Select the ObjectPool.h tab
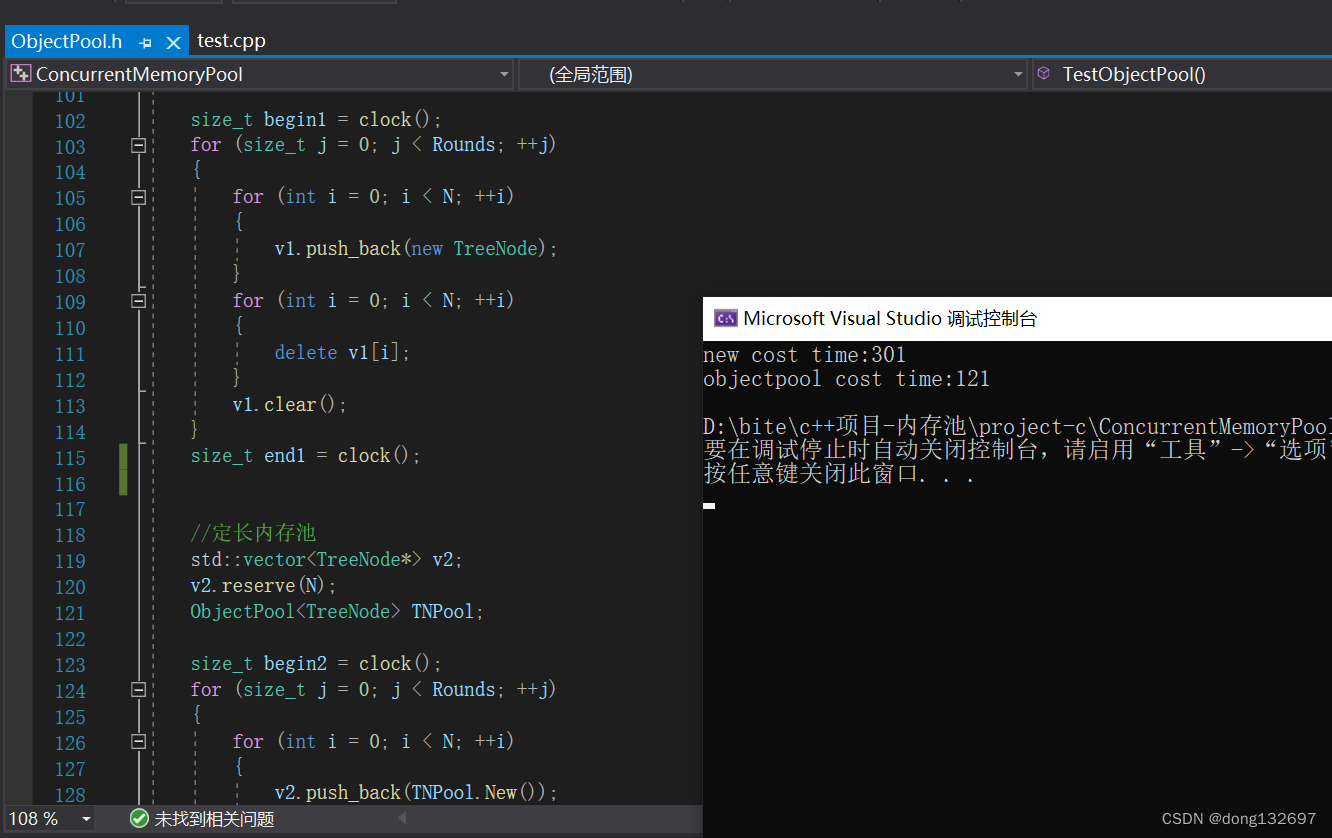This screenshot has height=838, width=1332. point(67,41)
